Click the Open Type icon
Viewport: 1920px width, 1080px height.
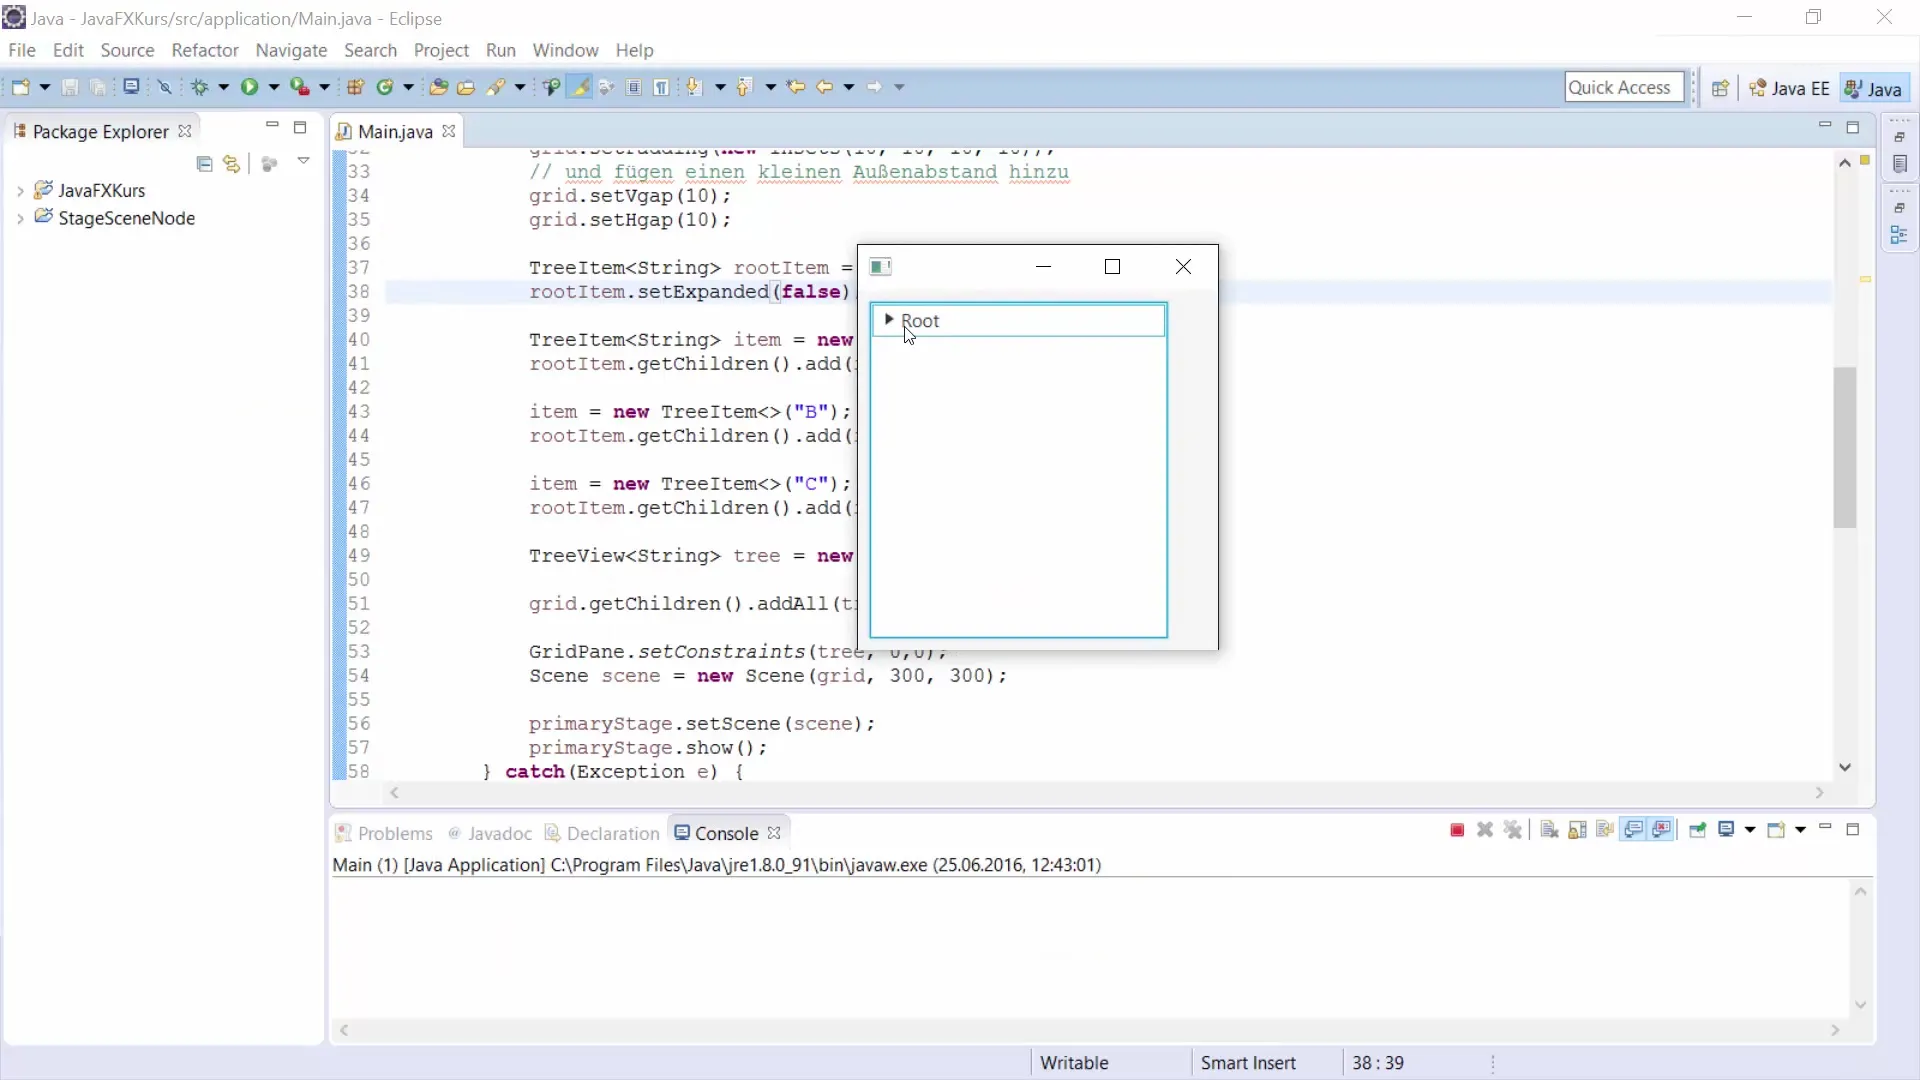coord(438,87)
